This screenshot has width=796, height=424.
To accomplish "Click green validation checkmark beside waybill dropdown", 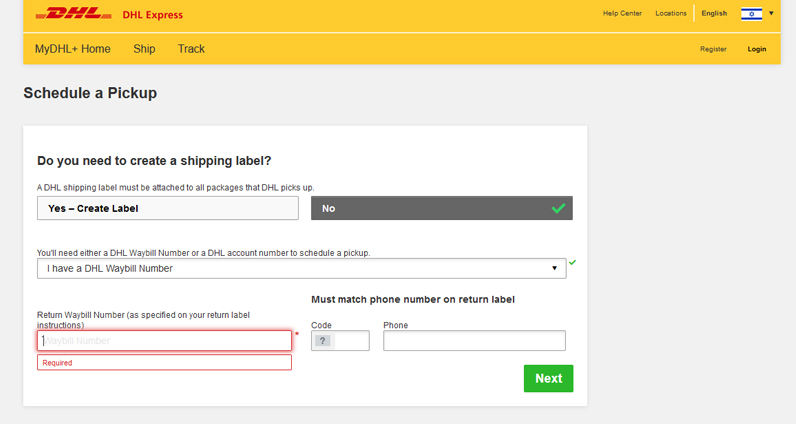I will (x=573, y=263).
